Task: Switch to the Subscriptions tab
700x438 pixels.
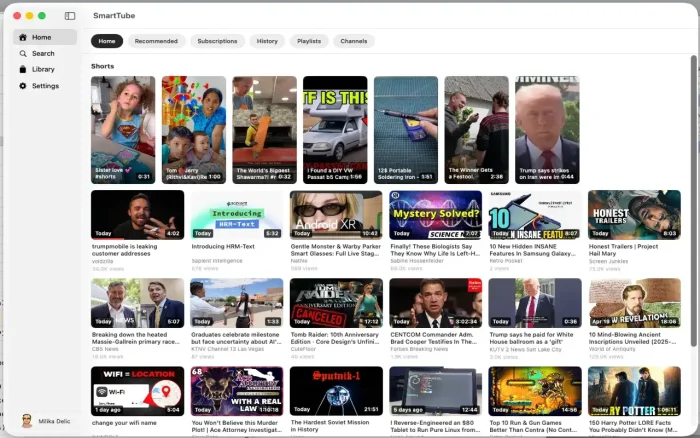Action: click(217, 41)
